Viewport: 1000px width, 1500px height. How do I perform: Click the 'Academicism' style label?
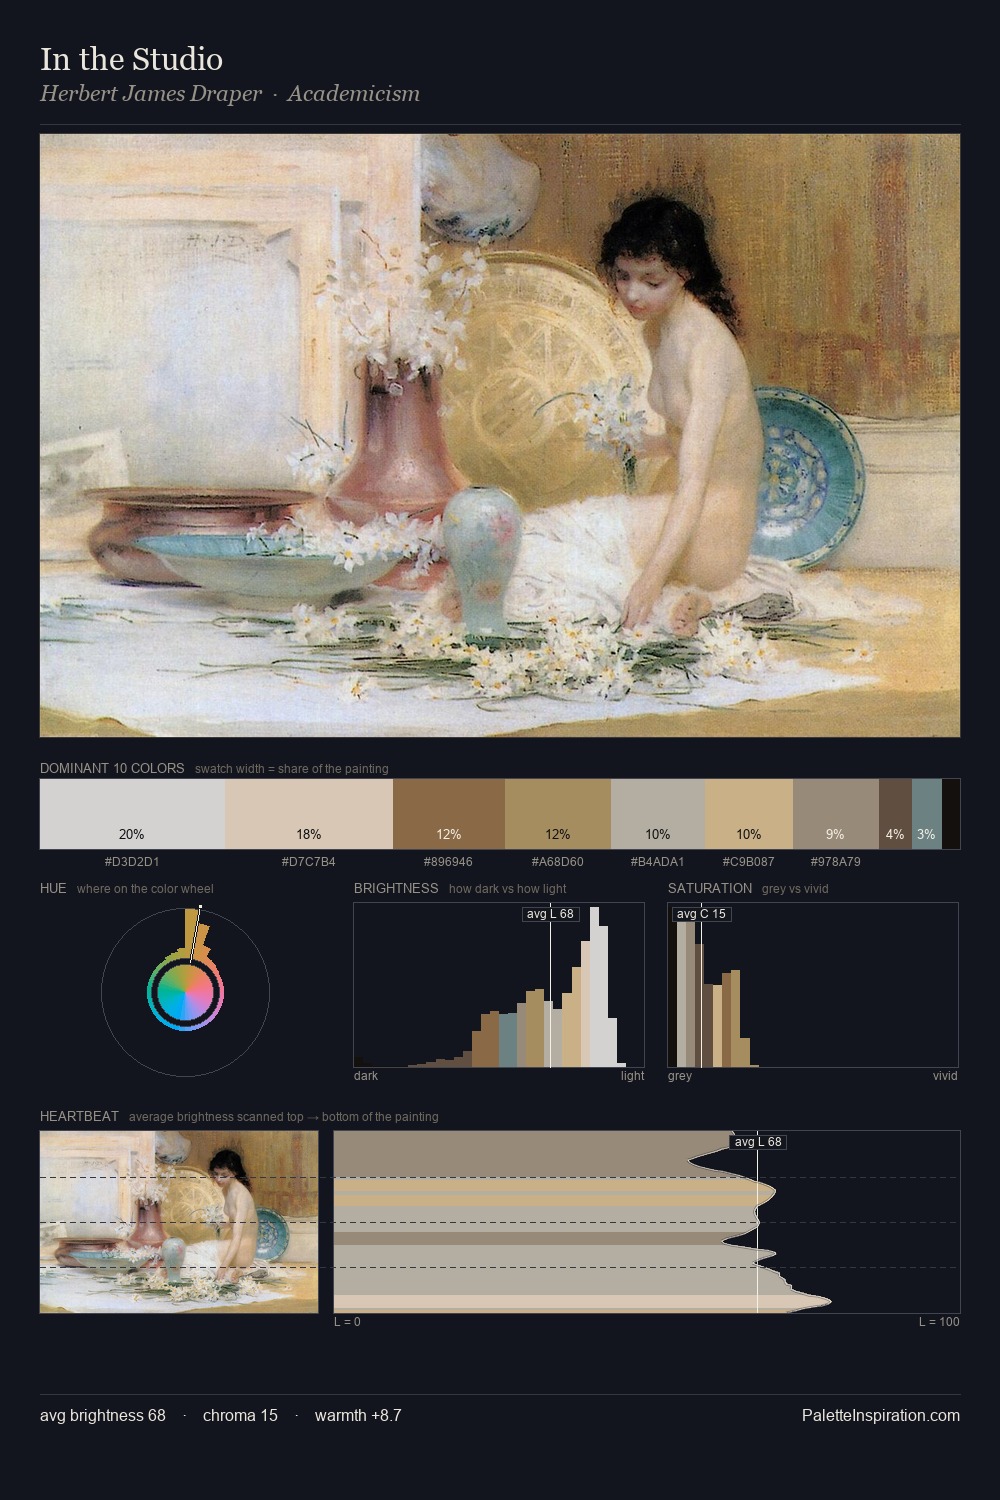(354, 94)
